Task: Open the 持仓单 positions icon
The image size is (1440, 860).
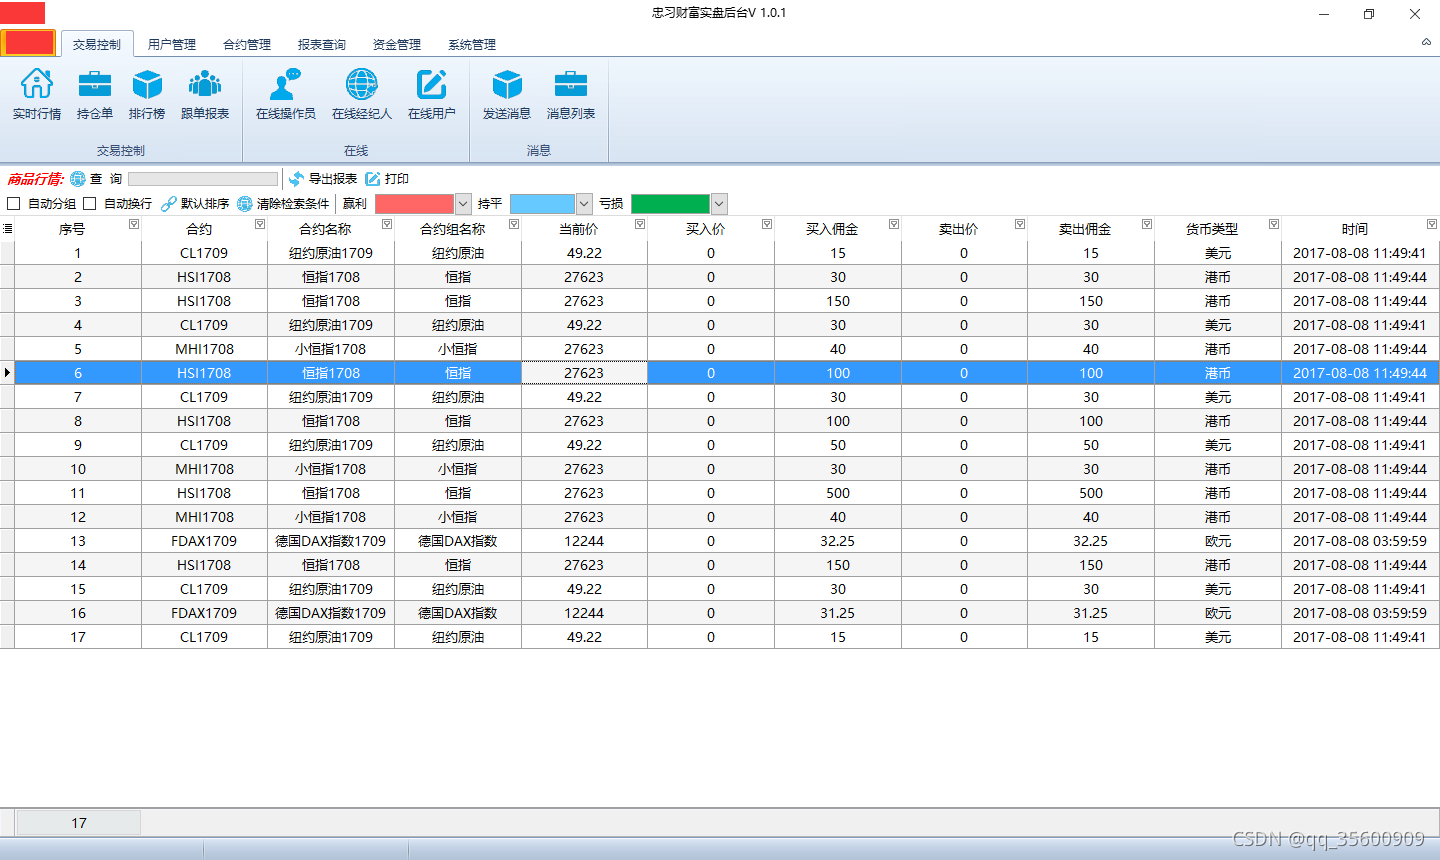Action: click(95, 84)
